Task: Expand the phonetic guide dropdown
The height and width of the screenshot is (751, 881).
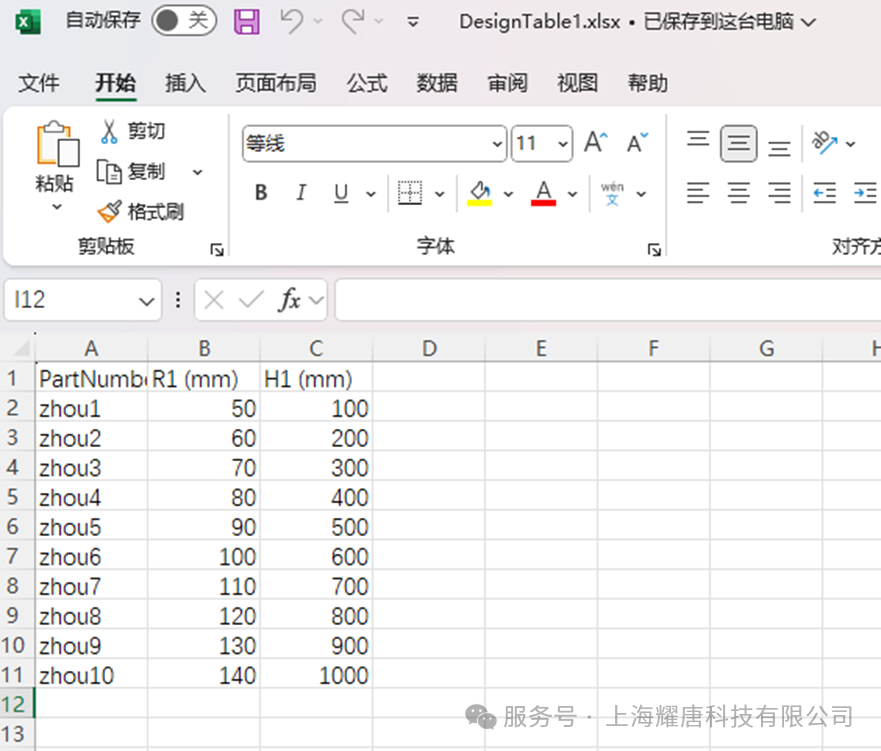Action: pyautogui.click(x=641, y=194)
